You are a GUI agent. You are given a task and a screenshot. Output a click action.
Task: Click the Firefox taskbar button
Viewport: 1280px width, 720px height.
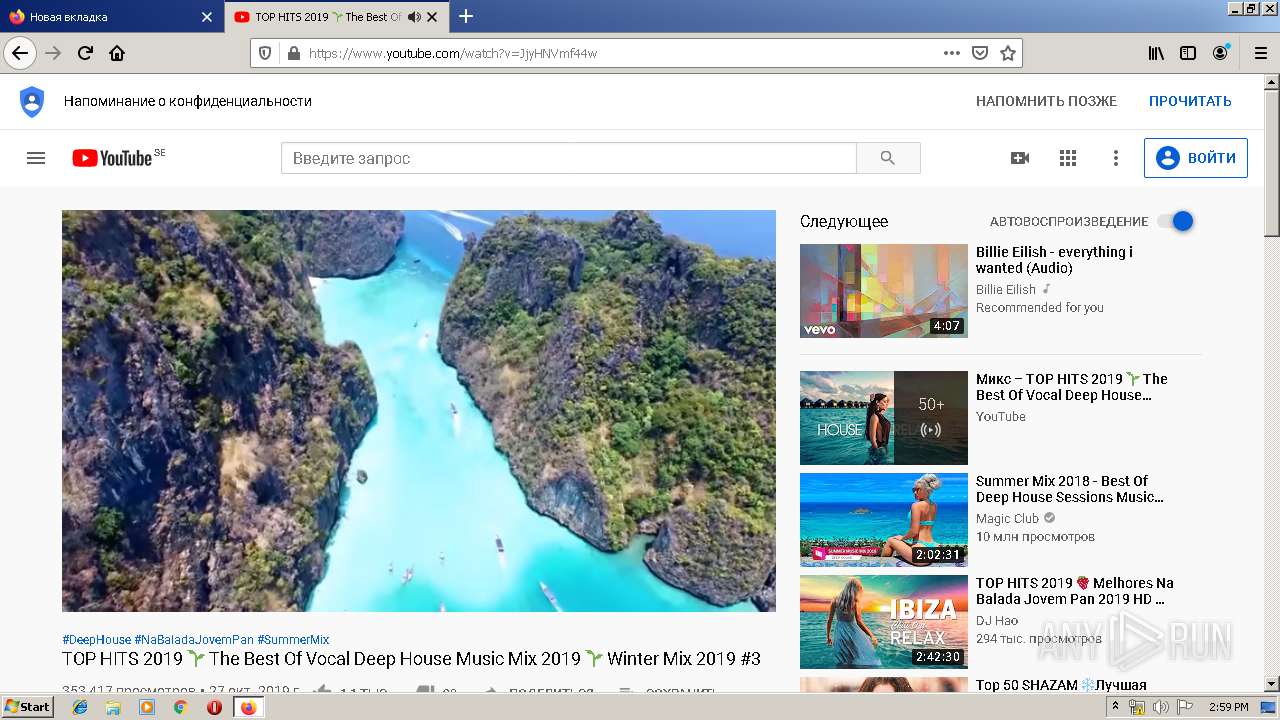248,707
